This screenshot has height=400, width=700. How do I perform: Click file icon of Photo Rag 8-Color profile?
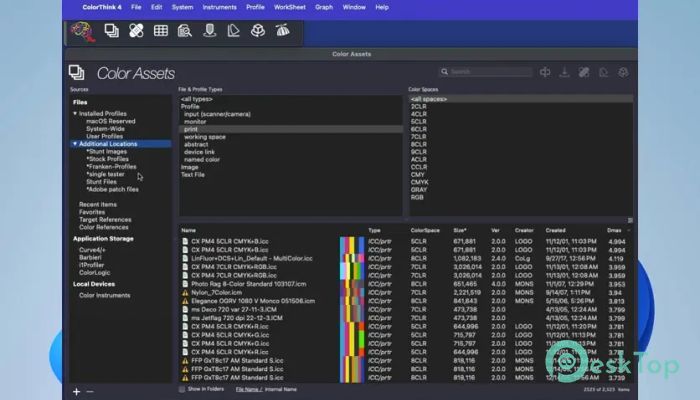tap(185, 284)
